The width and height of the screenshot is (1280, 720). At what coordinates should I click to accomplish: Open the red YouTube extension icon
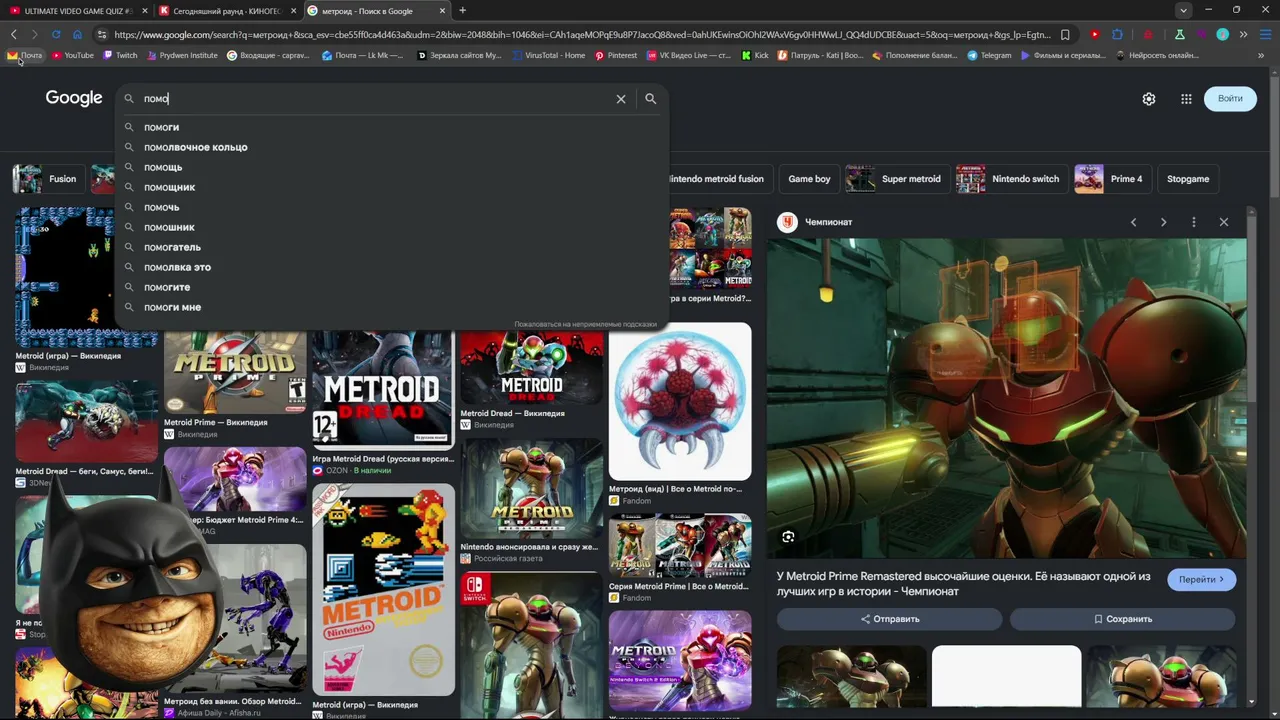click(1095, 34)
